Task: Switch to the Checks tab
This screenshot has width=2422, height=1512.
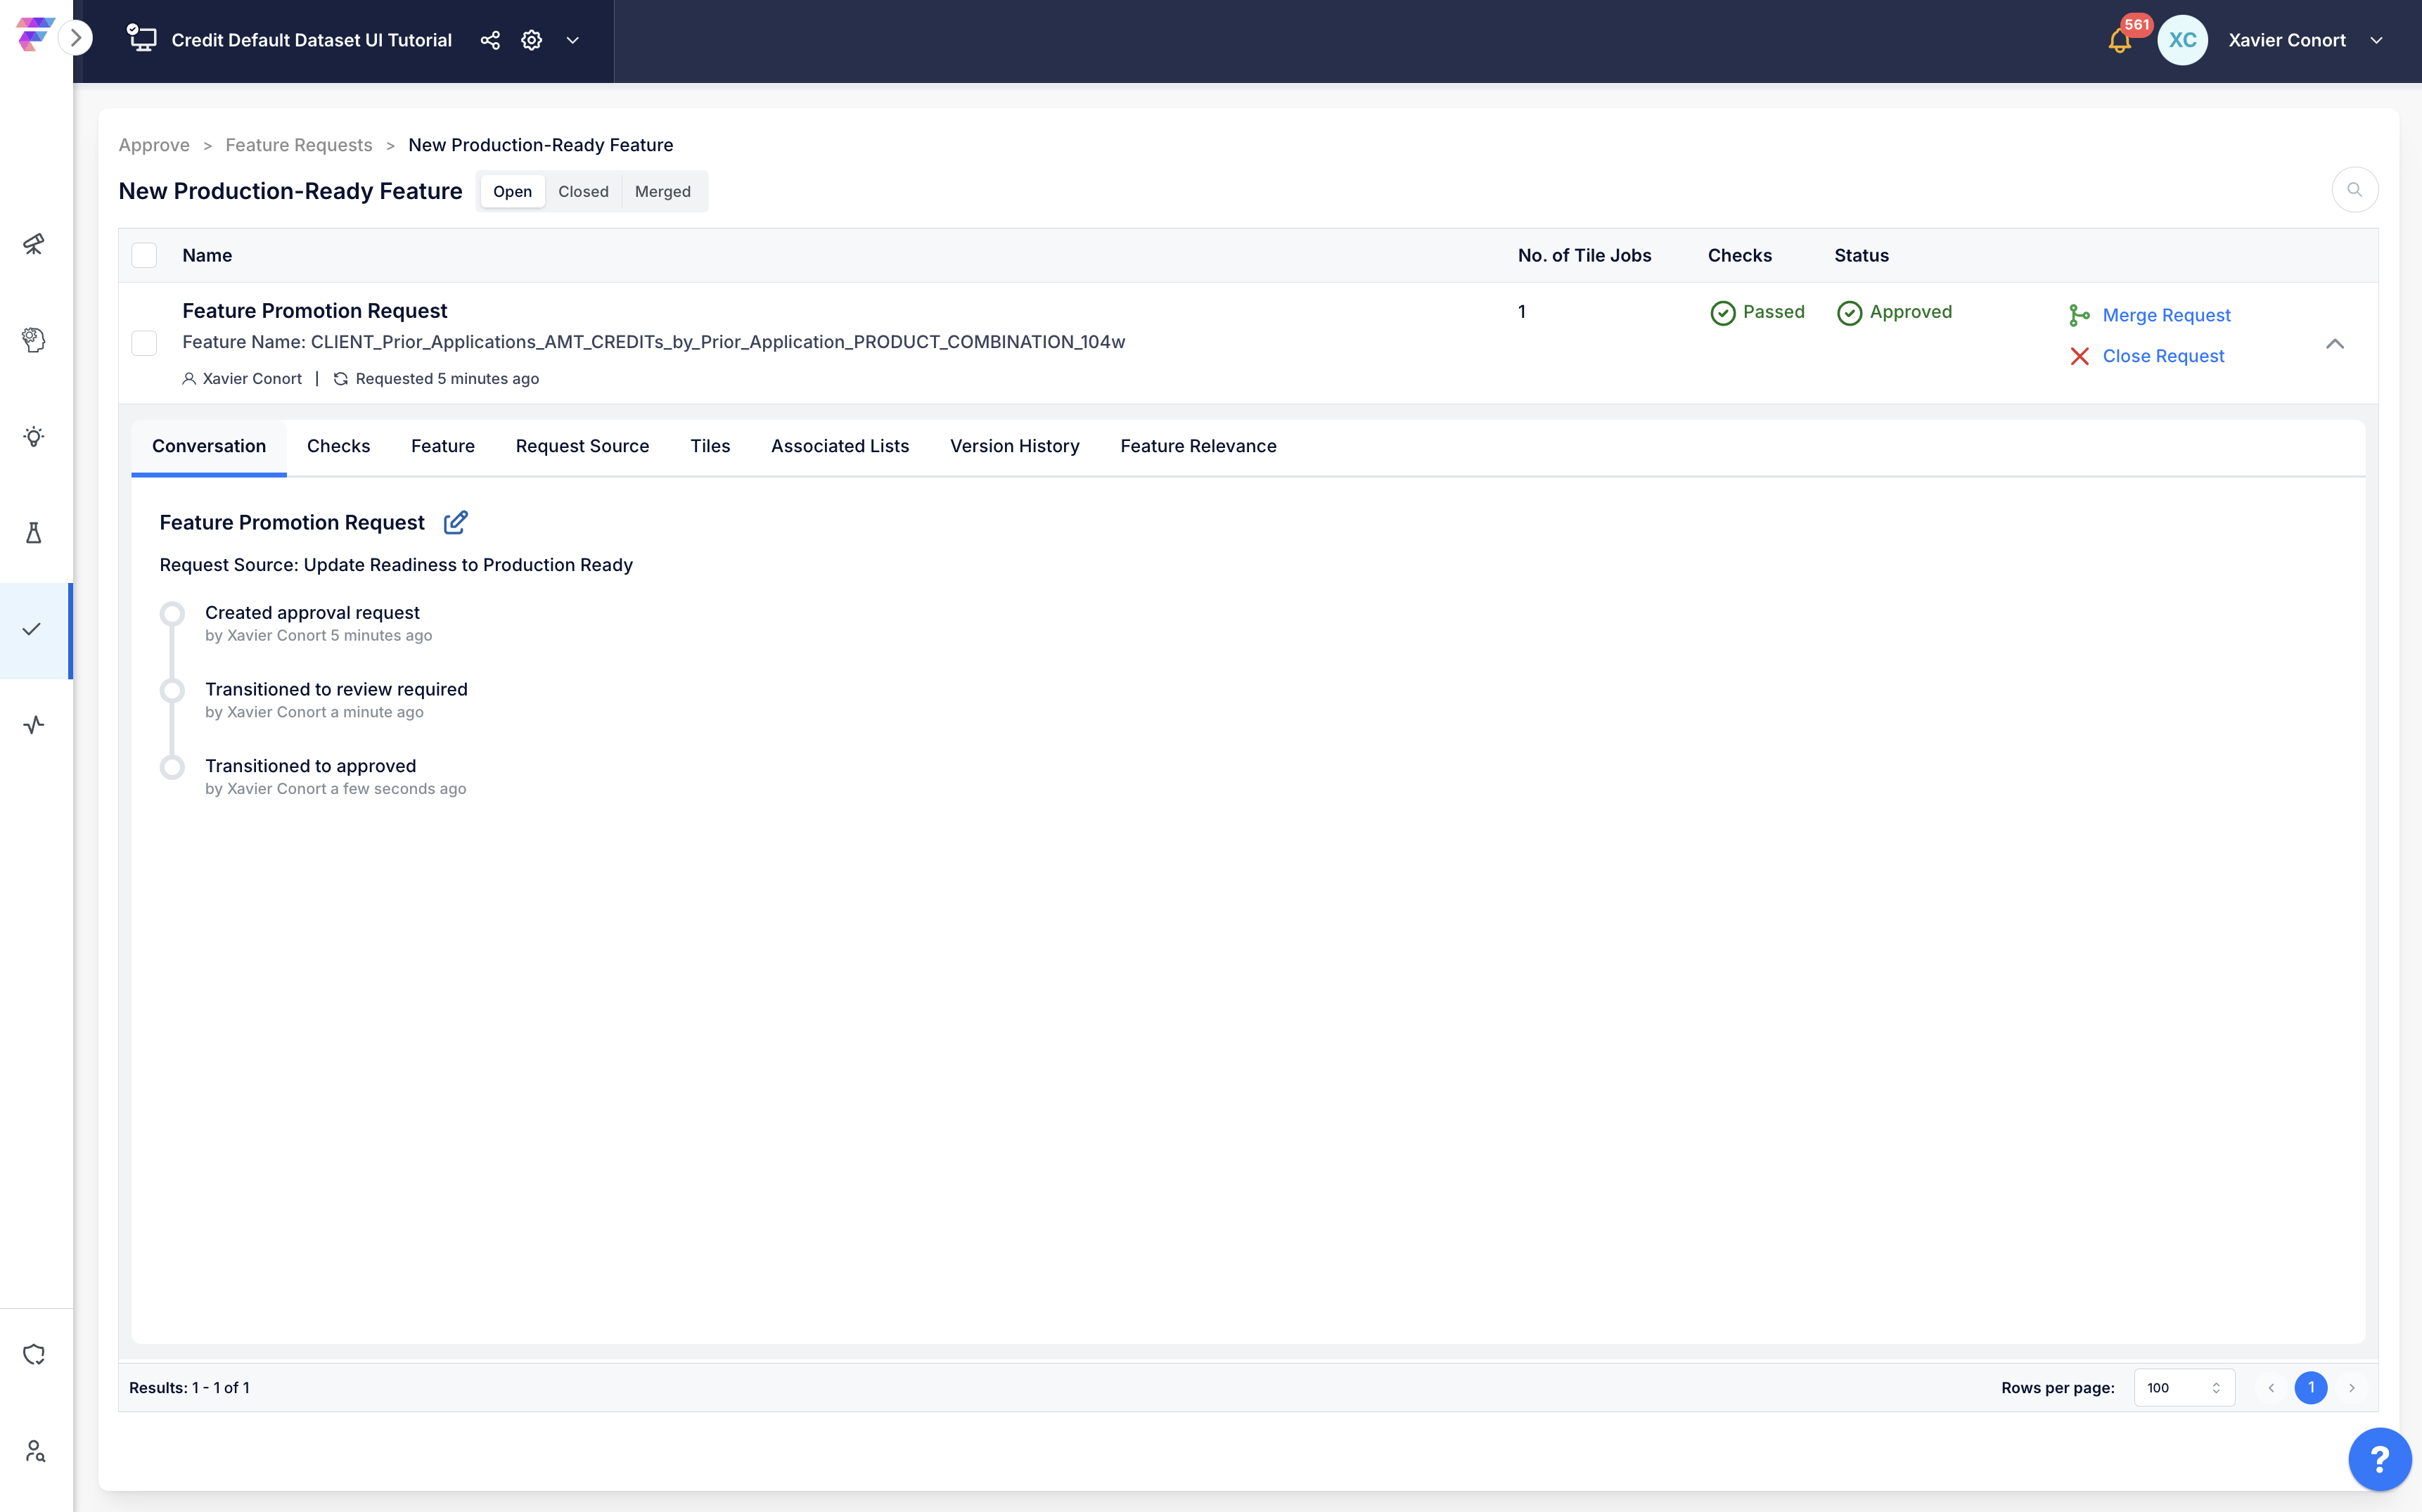Action: click(x=338, y=446)
